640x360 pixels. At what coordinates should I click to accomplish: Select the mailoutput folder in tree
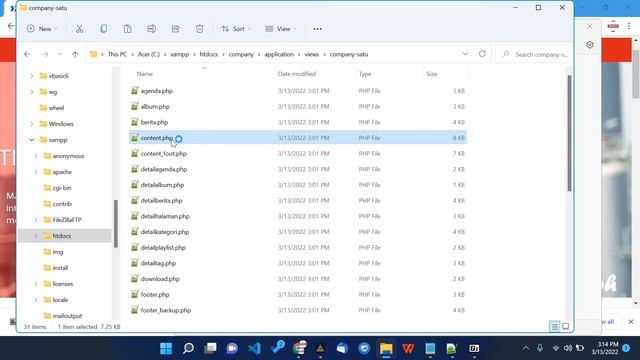[x=67, y=316]
